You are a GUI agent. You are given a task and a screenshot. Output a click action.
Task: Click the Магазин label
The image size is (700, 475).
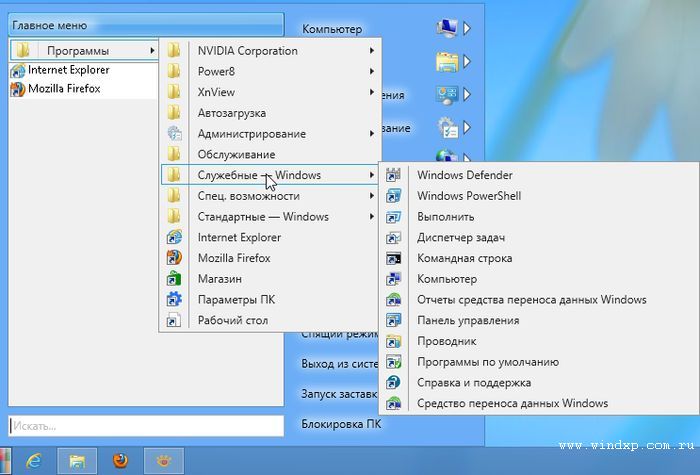pos(220,279)
